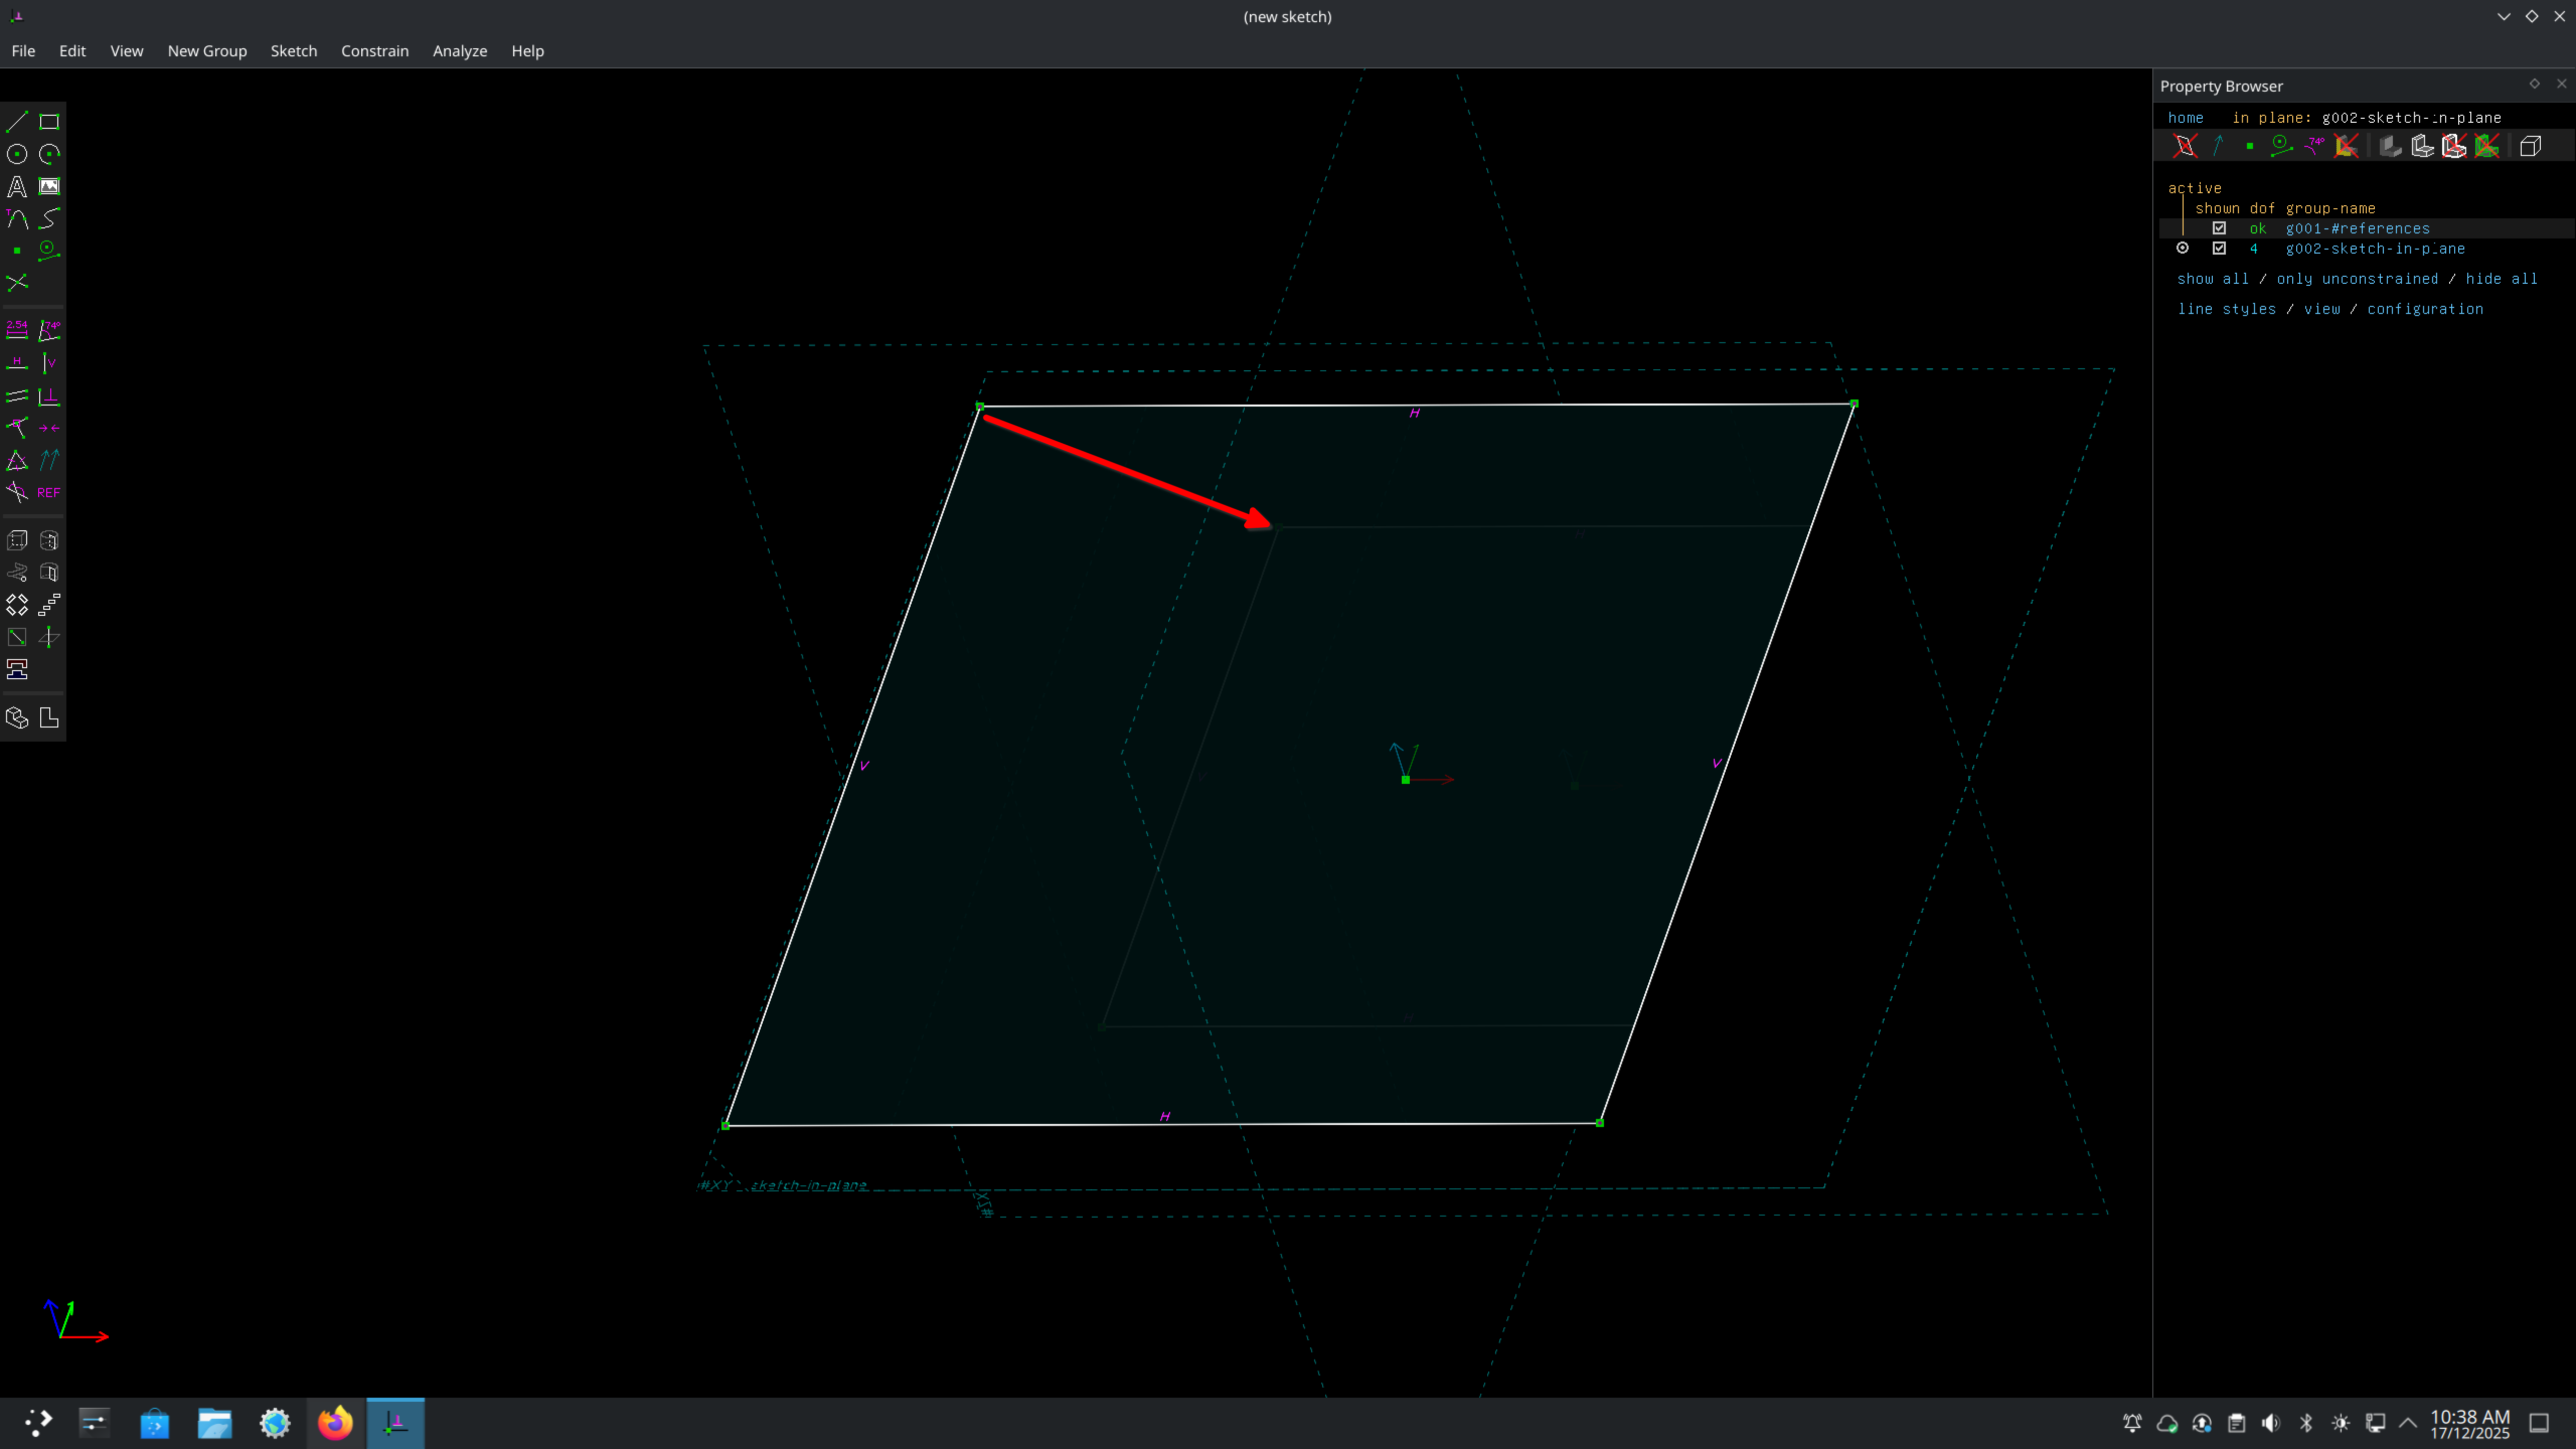Open the Constrain menu
This screenshot has height=1449, width=2576.
coord(374,51)
